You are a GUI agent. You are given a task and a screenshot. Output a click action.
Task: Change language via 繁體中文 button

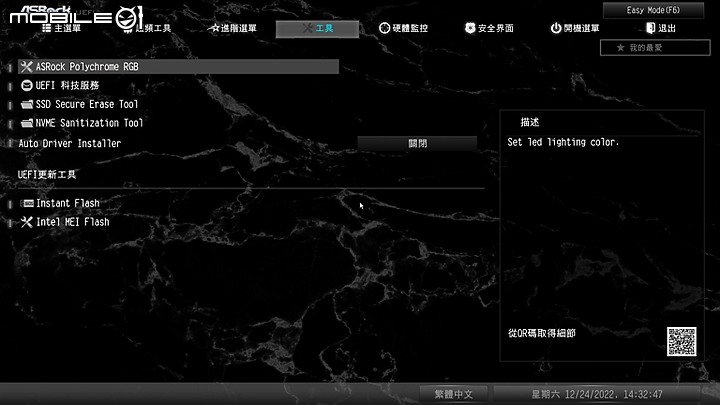coord(454,394)
